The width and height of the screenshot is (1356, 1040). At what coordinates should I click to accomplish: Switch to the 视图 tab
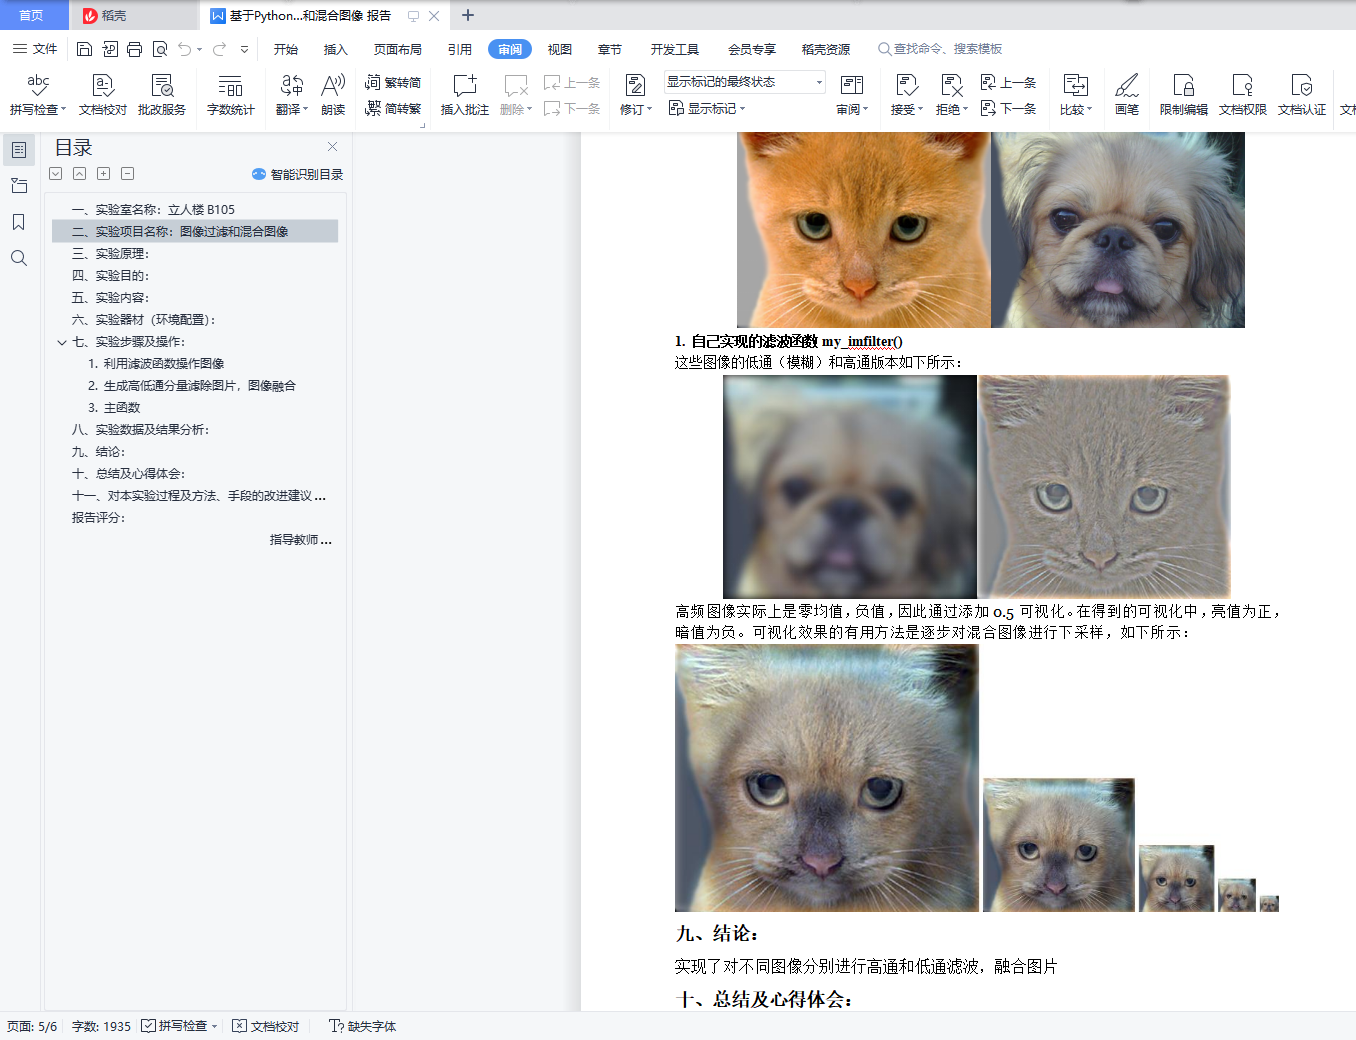[x=560, y=49]
